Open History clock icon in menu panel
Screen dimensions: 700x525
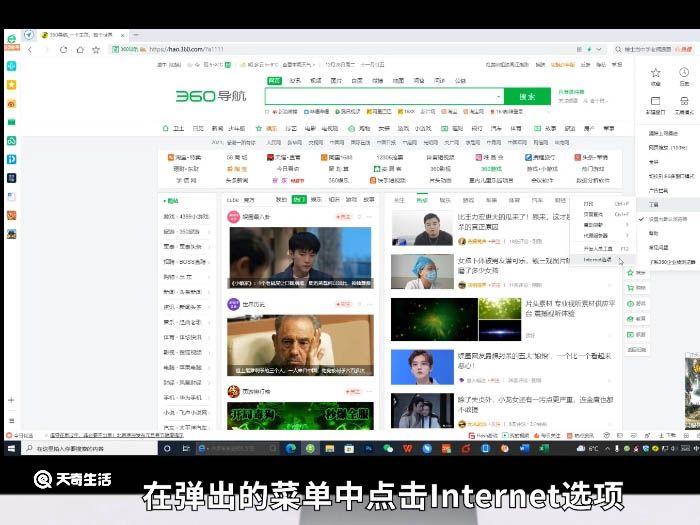coord(684,72)
